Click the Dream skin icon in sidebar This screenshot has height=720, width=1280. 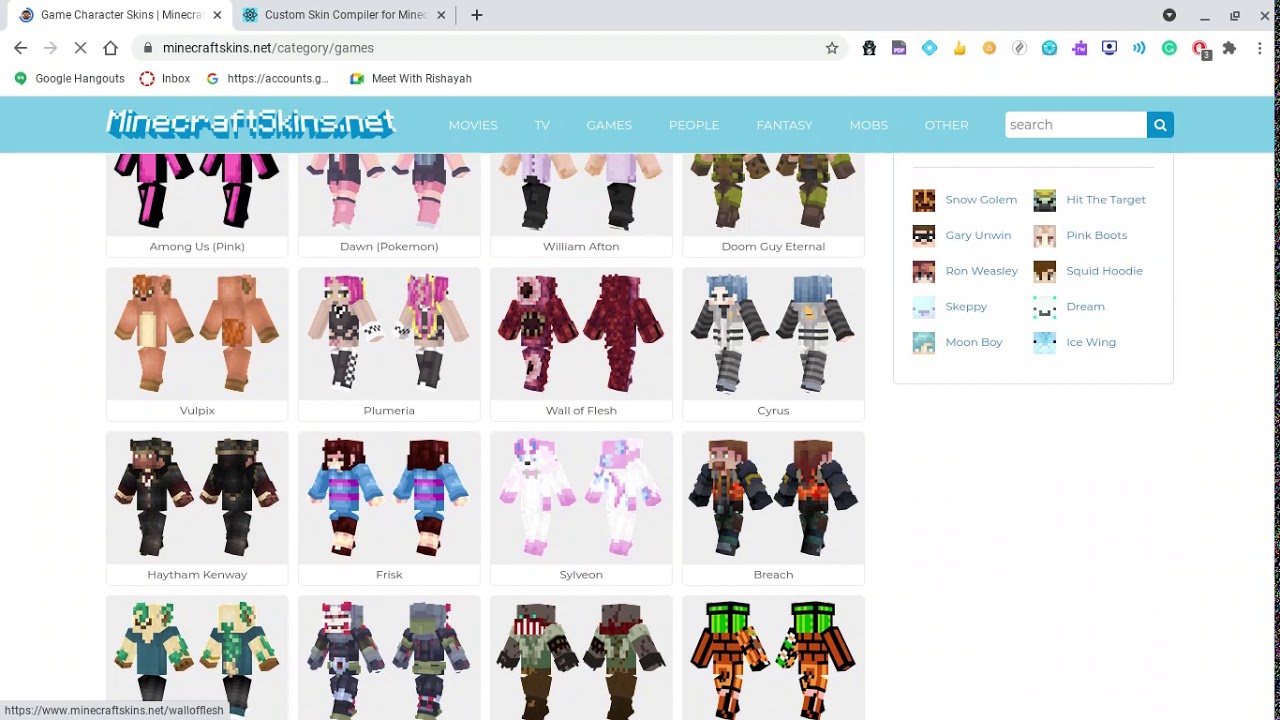point(1044,307)
